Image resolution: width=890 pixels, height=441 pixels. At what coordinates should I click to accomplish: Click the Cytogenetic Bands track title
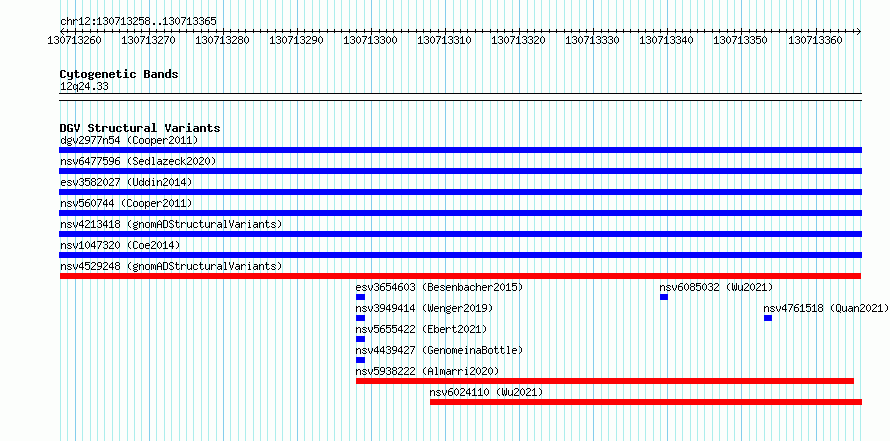tap(119, 74)
